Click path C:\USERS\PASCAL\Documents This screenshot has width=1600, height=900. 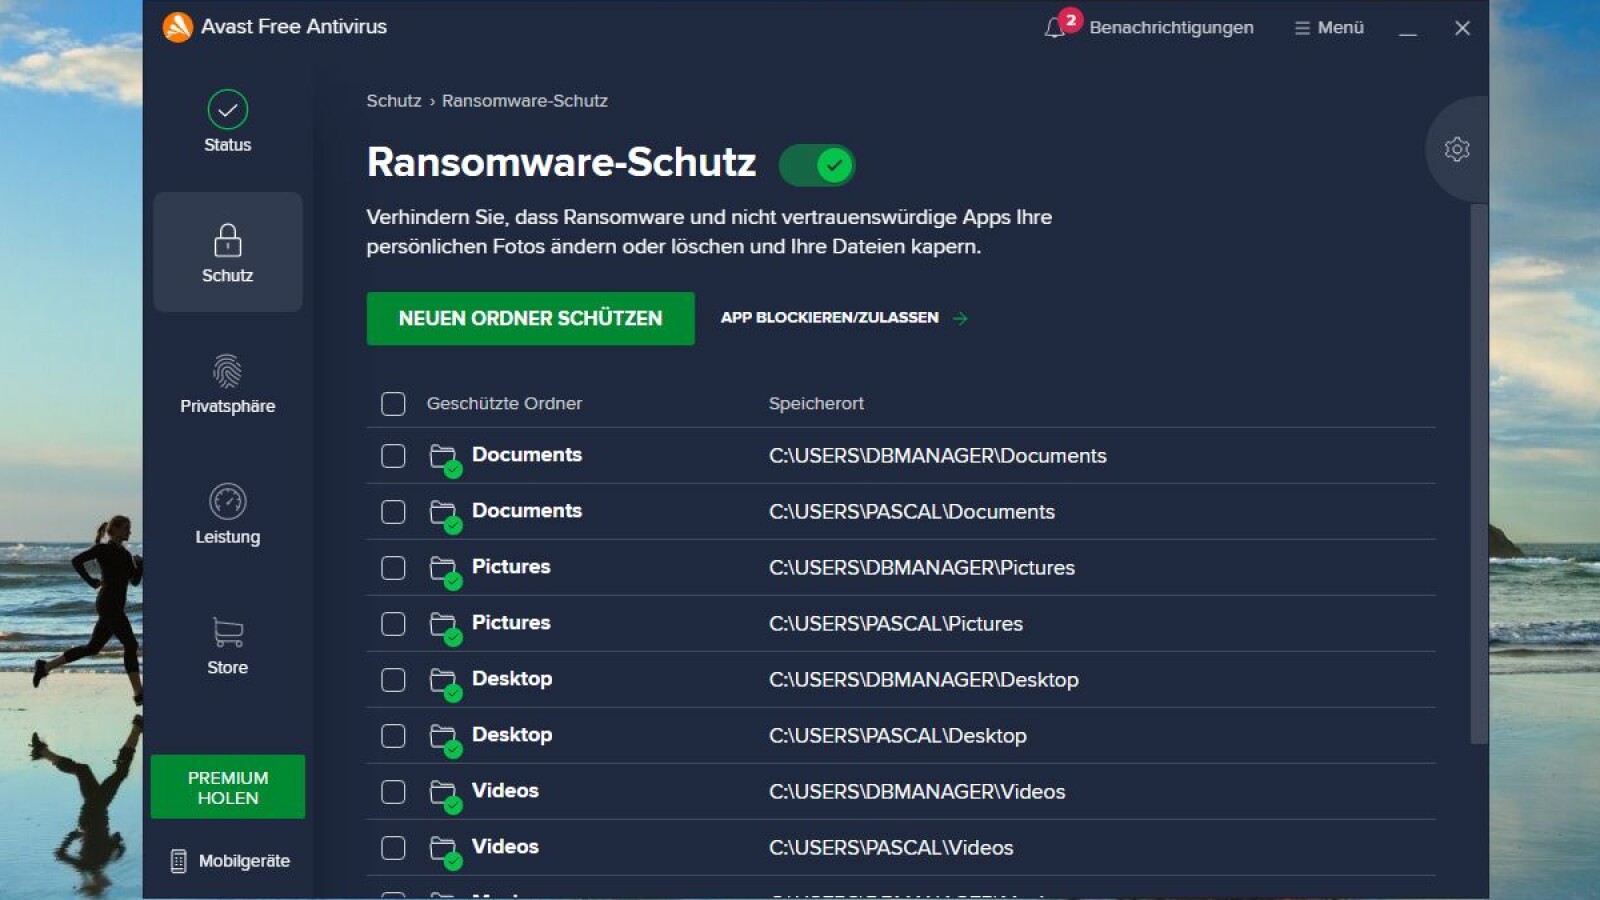912,512
